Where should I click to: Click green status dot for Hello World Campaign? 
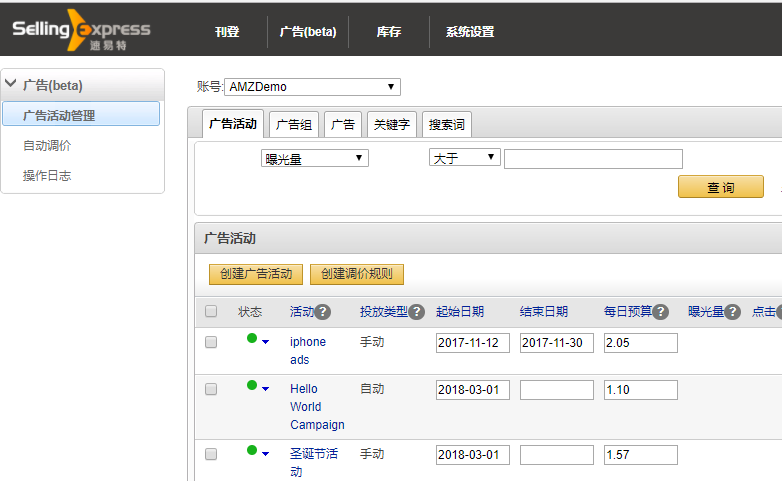[x=252, y=385]
